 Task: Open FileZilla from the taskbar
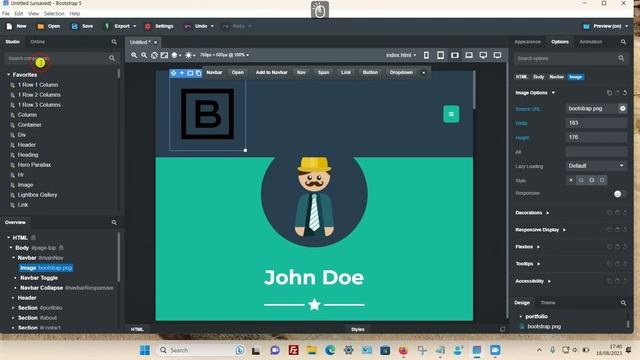(x=293, y=350)
